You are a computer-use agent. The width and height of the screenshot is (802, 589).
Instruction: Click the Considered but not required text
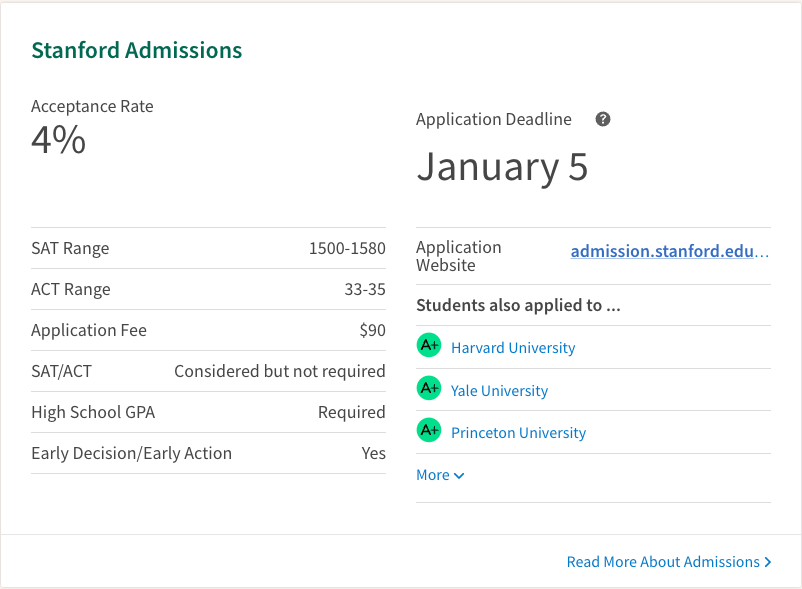click(x=280, y=371)
